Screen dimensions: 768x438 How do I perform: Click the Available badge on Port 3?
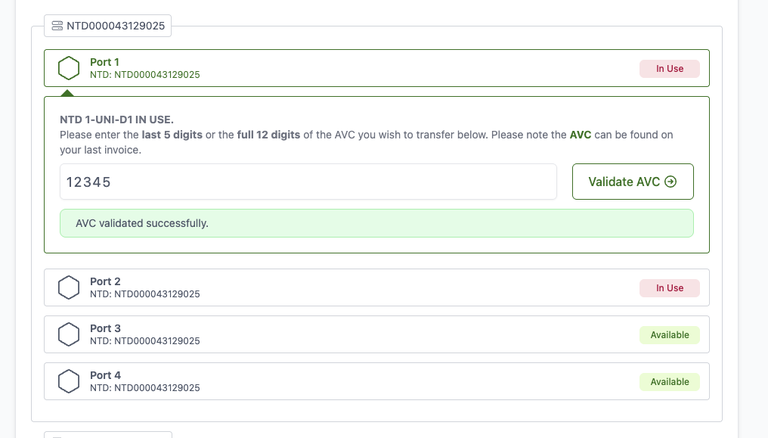coord(670,335)
